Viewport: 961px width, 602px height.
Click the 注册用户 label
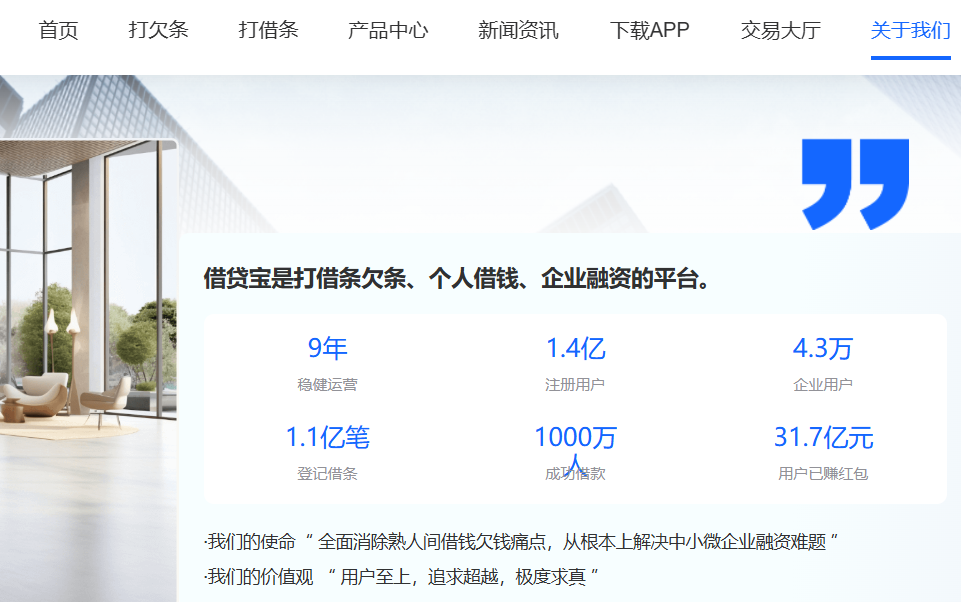coord(575,384)
